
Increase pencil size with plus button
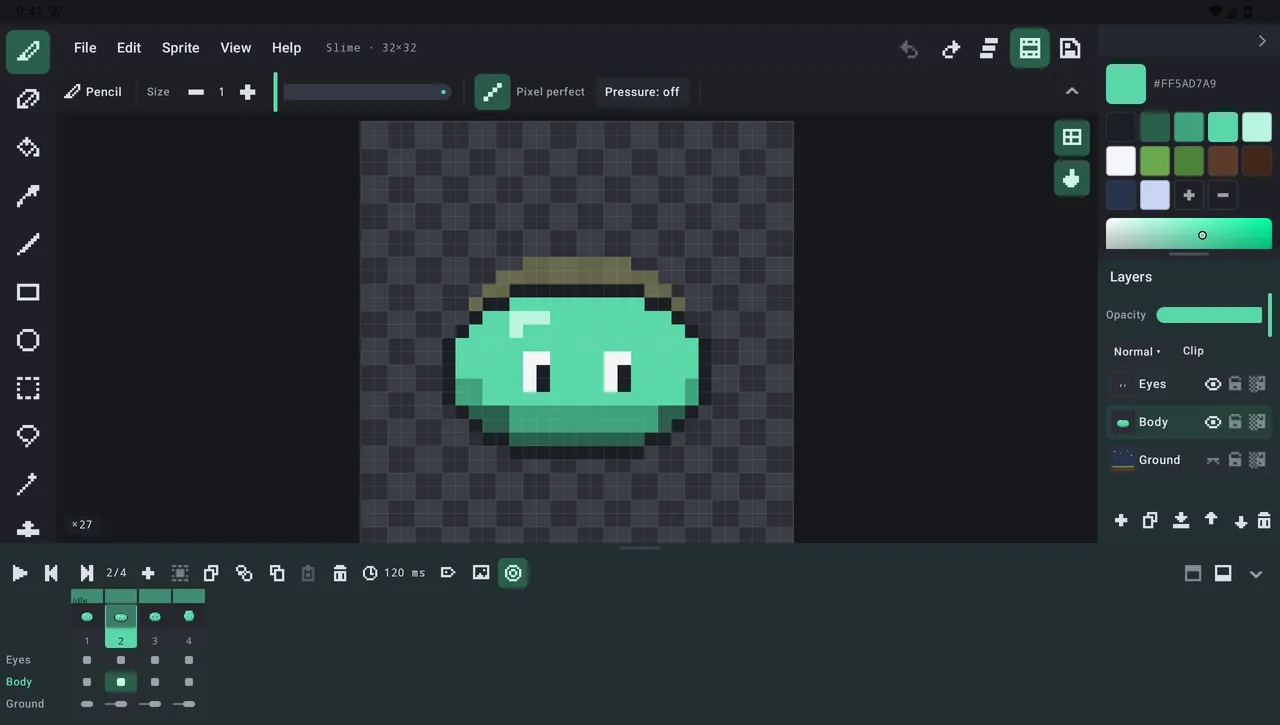(248, 92)
